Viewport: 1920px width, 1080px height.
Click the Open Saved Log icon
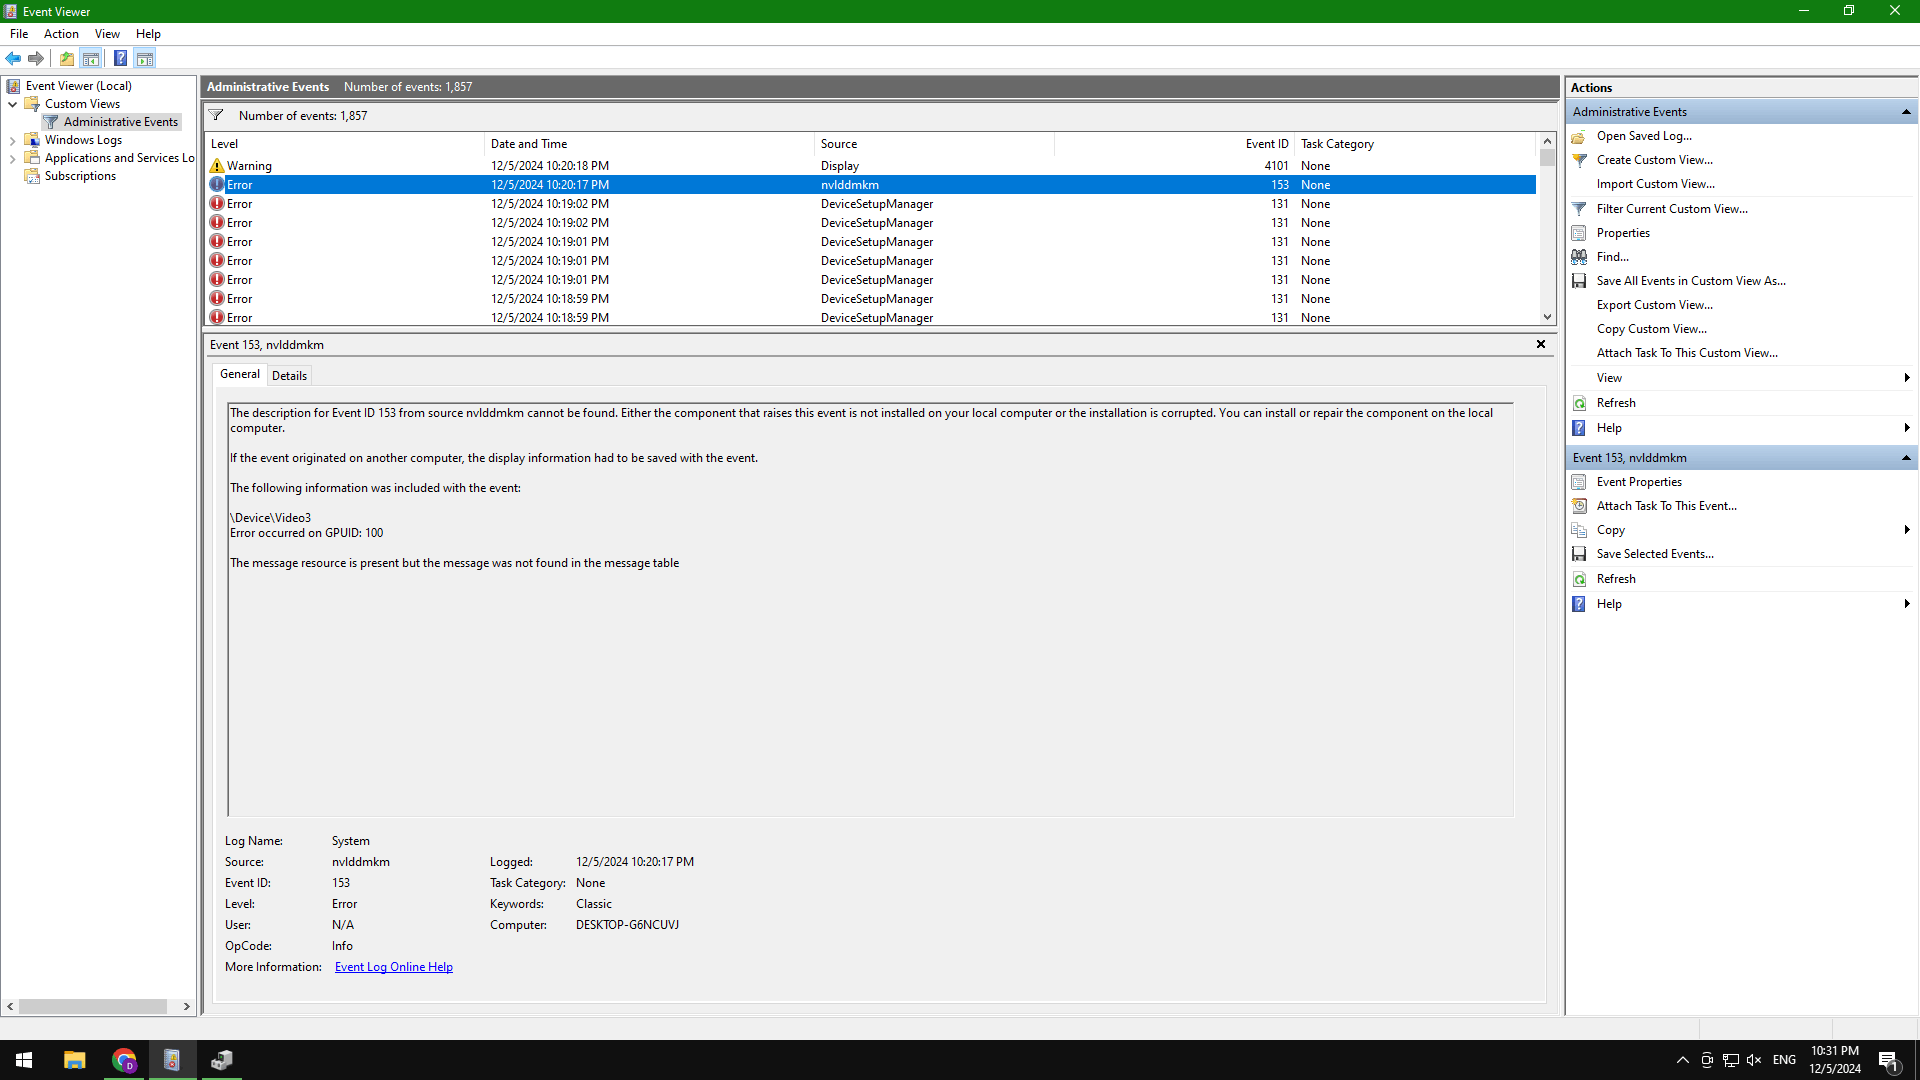(x=1579, y=136)
